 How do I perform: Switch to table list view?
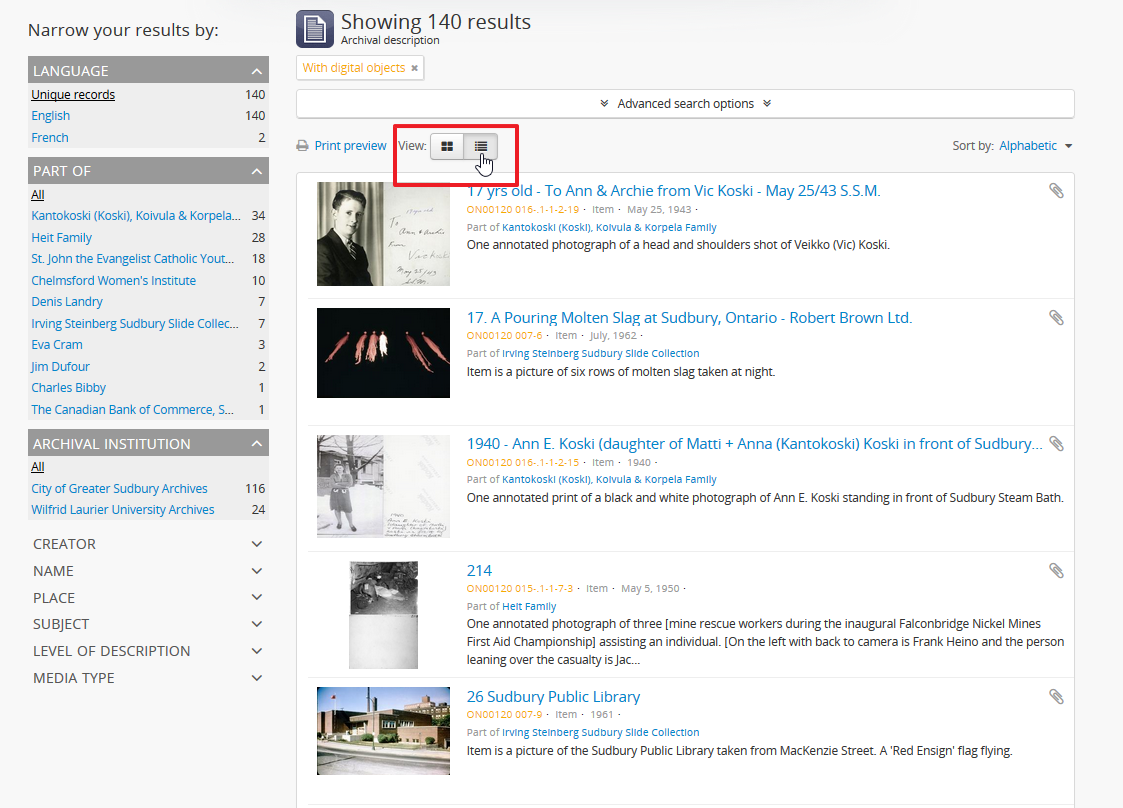tap(481, 146)
